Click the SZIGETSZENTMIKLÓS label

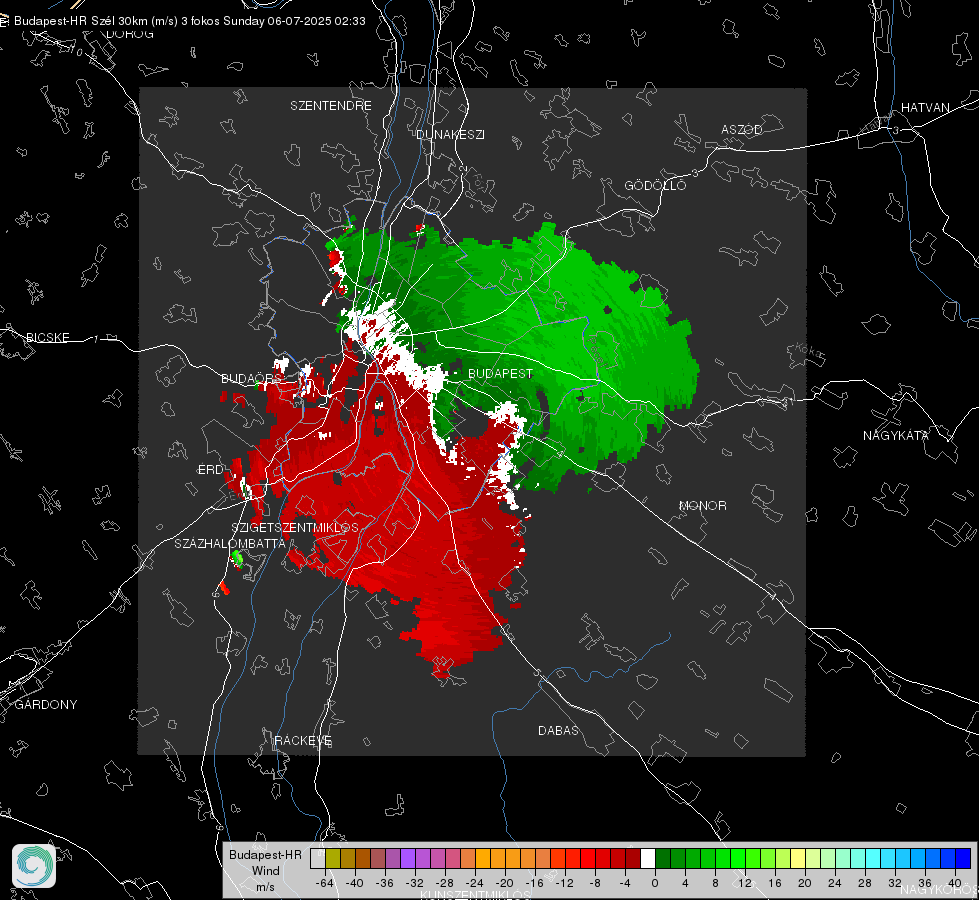[295, 528]
